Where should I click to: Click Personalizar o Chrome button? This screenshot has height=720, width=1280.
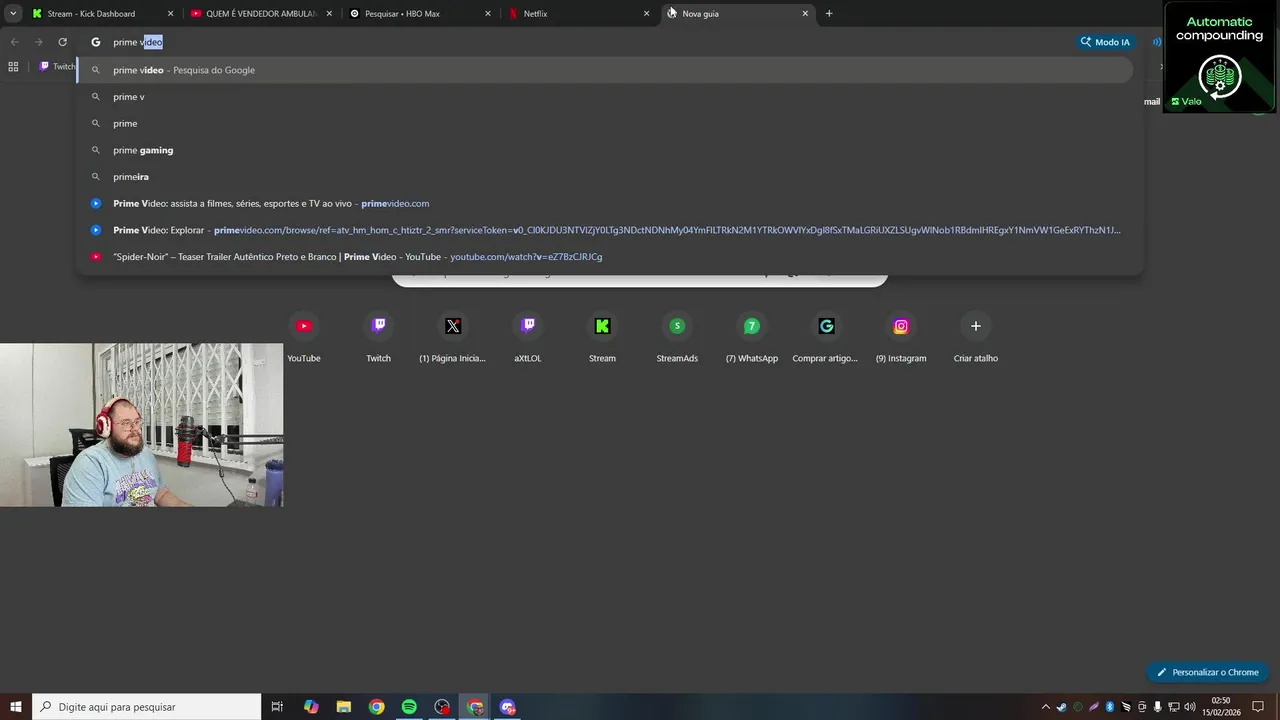(1208, 672)
